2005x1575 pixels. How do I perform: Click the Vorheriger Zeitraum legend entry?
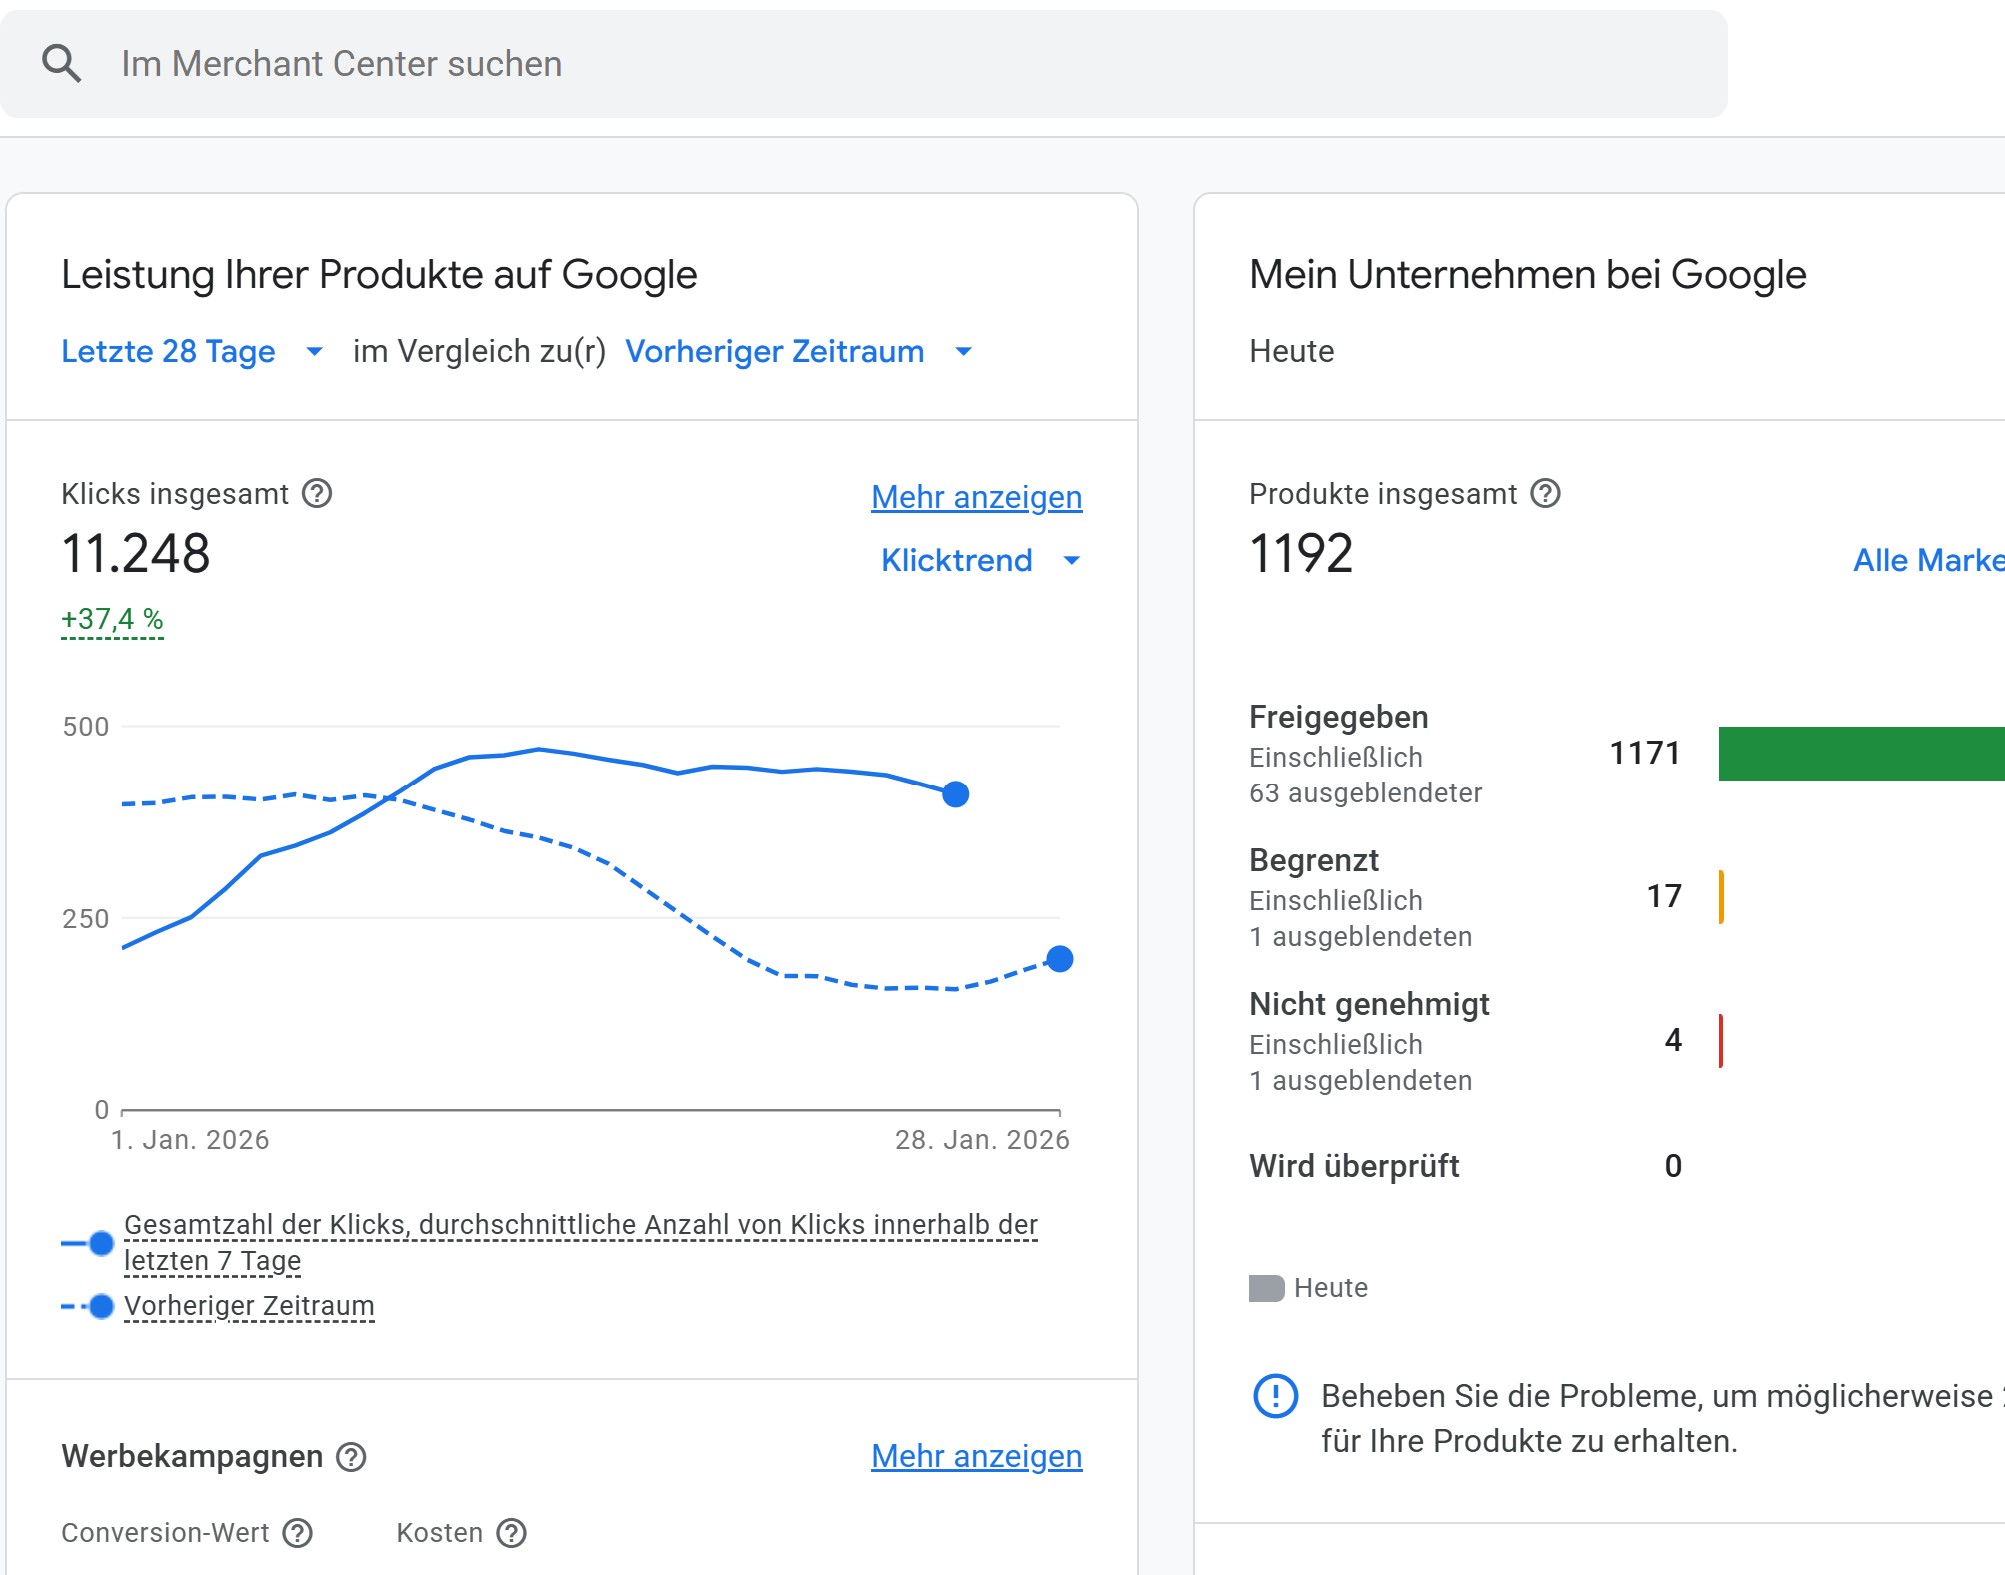click(x=249, y=1306)
